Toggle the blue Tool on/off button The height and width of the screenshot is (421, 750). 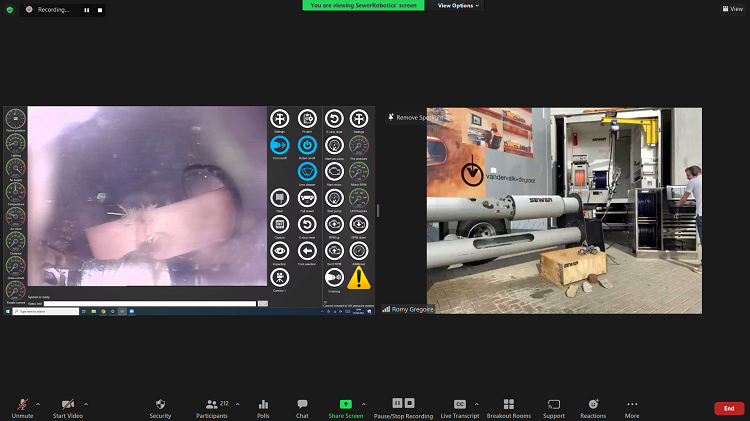click(280, 144)
